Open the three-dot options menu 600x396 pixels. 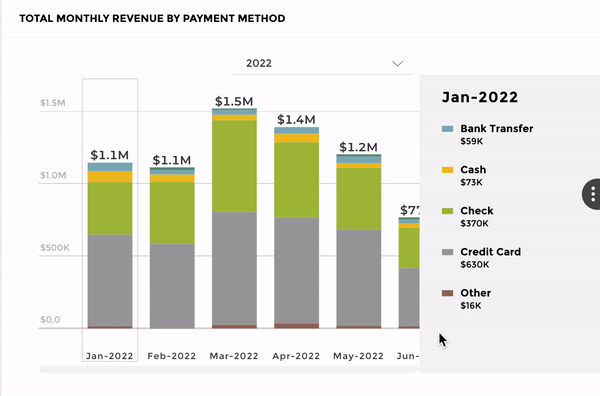(x=592, y=194)
